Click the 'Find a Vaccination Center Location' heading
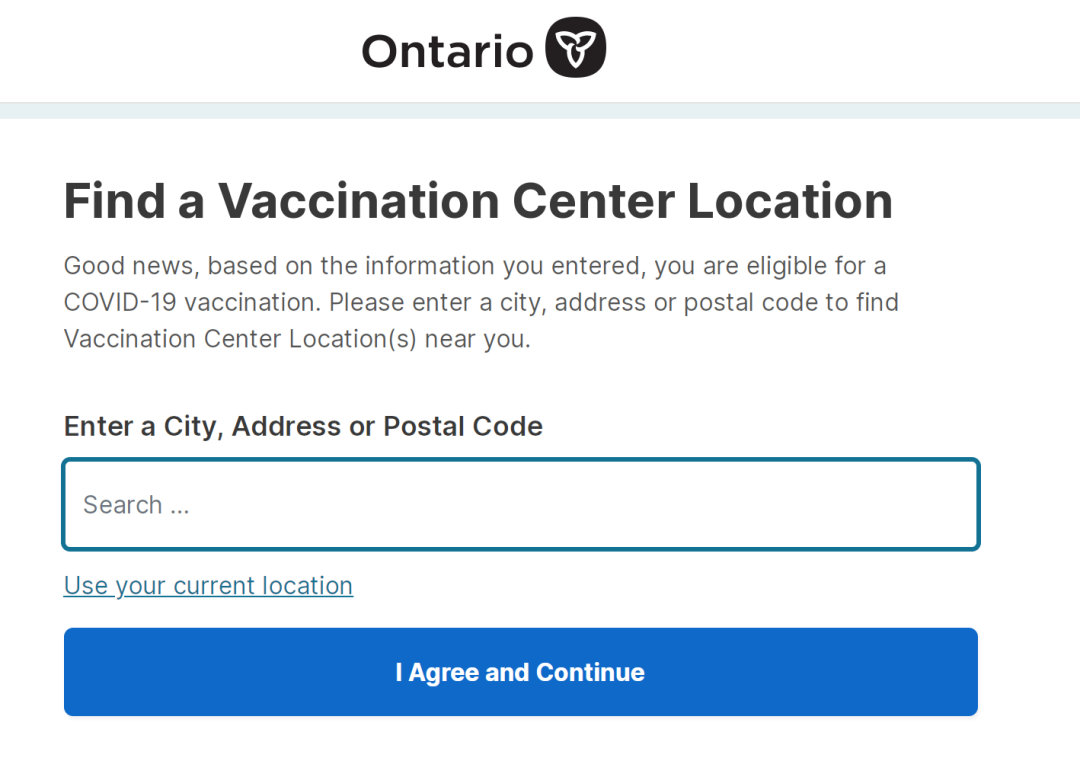 [x=478, y=201]
